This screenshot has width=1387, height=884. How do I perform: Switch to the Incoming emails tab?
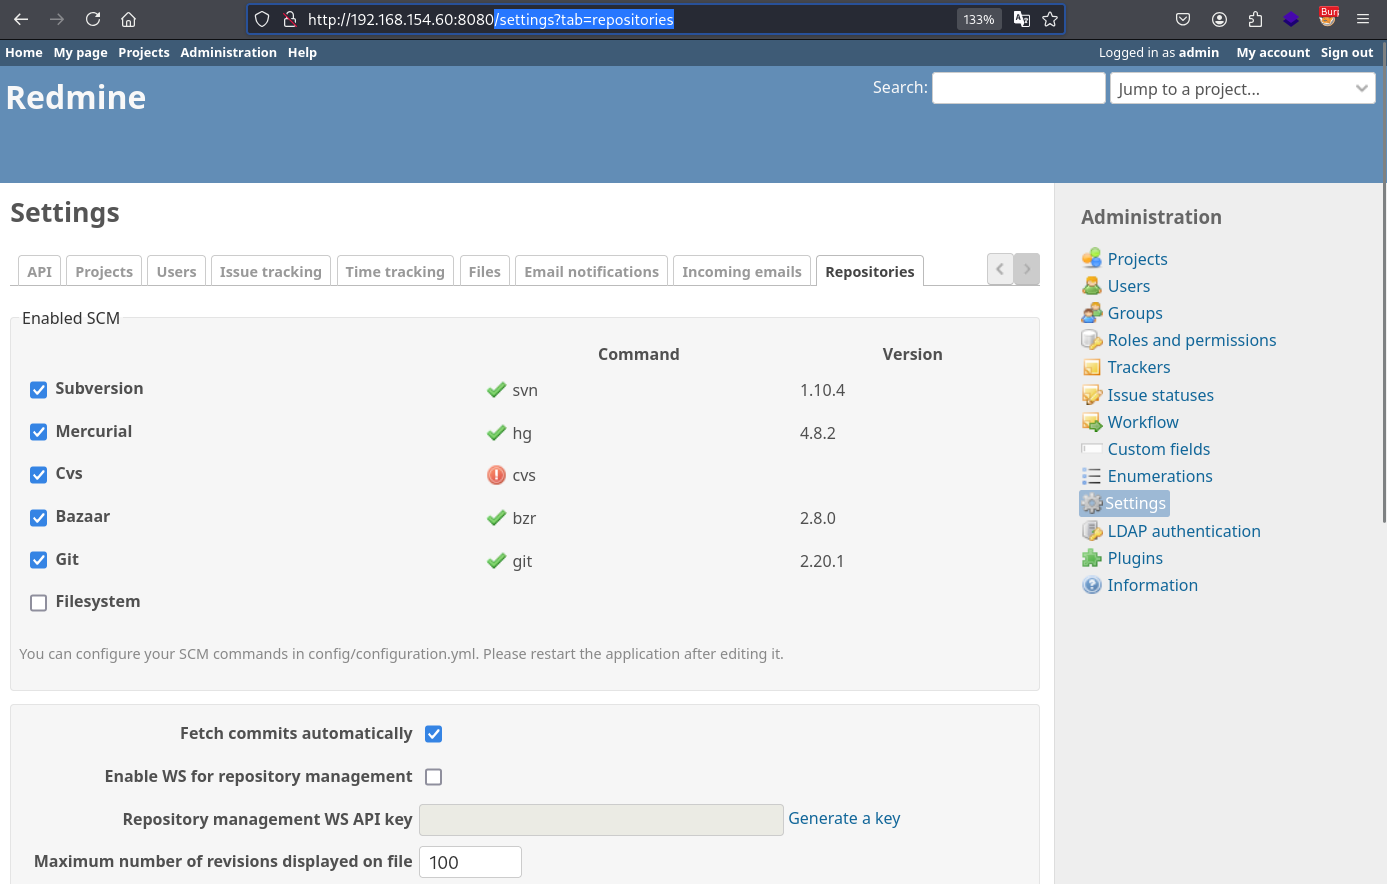coord(742,271)
